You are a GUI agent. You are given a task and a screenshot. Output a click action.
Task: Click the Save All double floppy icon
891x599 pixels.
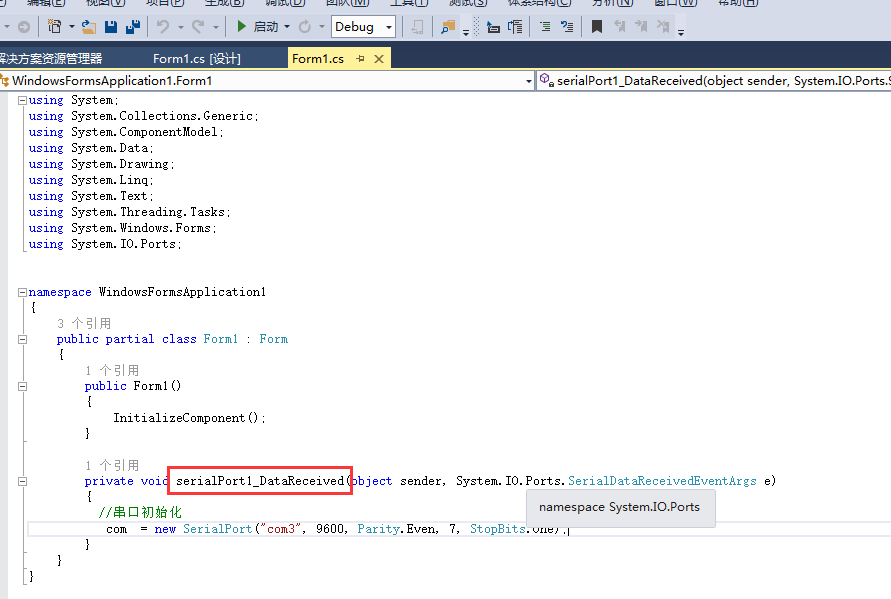coord(133,26)
